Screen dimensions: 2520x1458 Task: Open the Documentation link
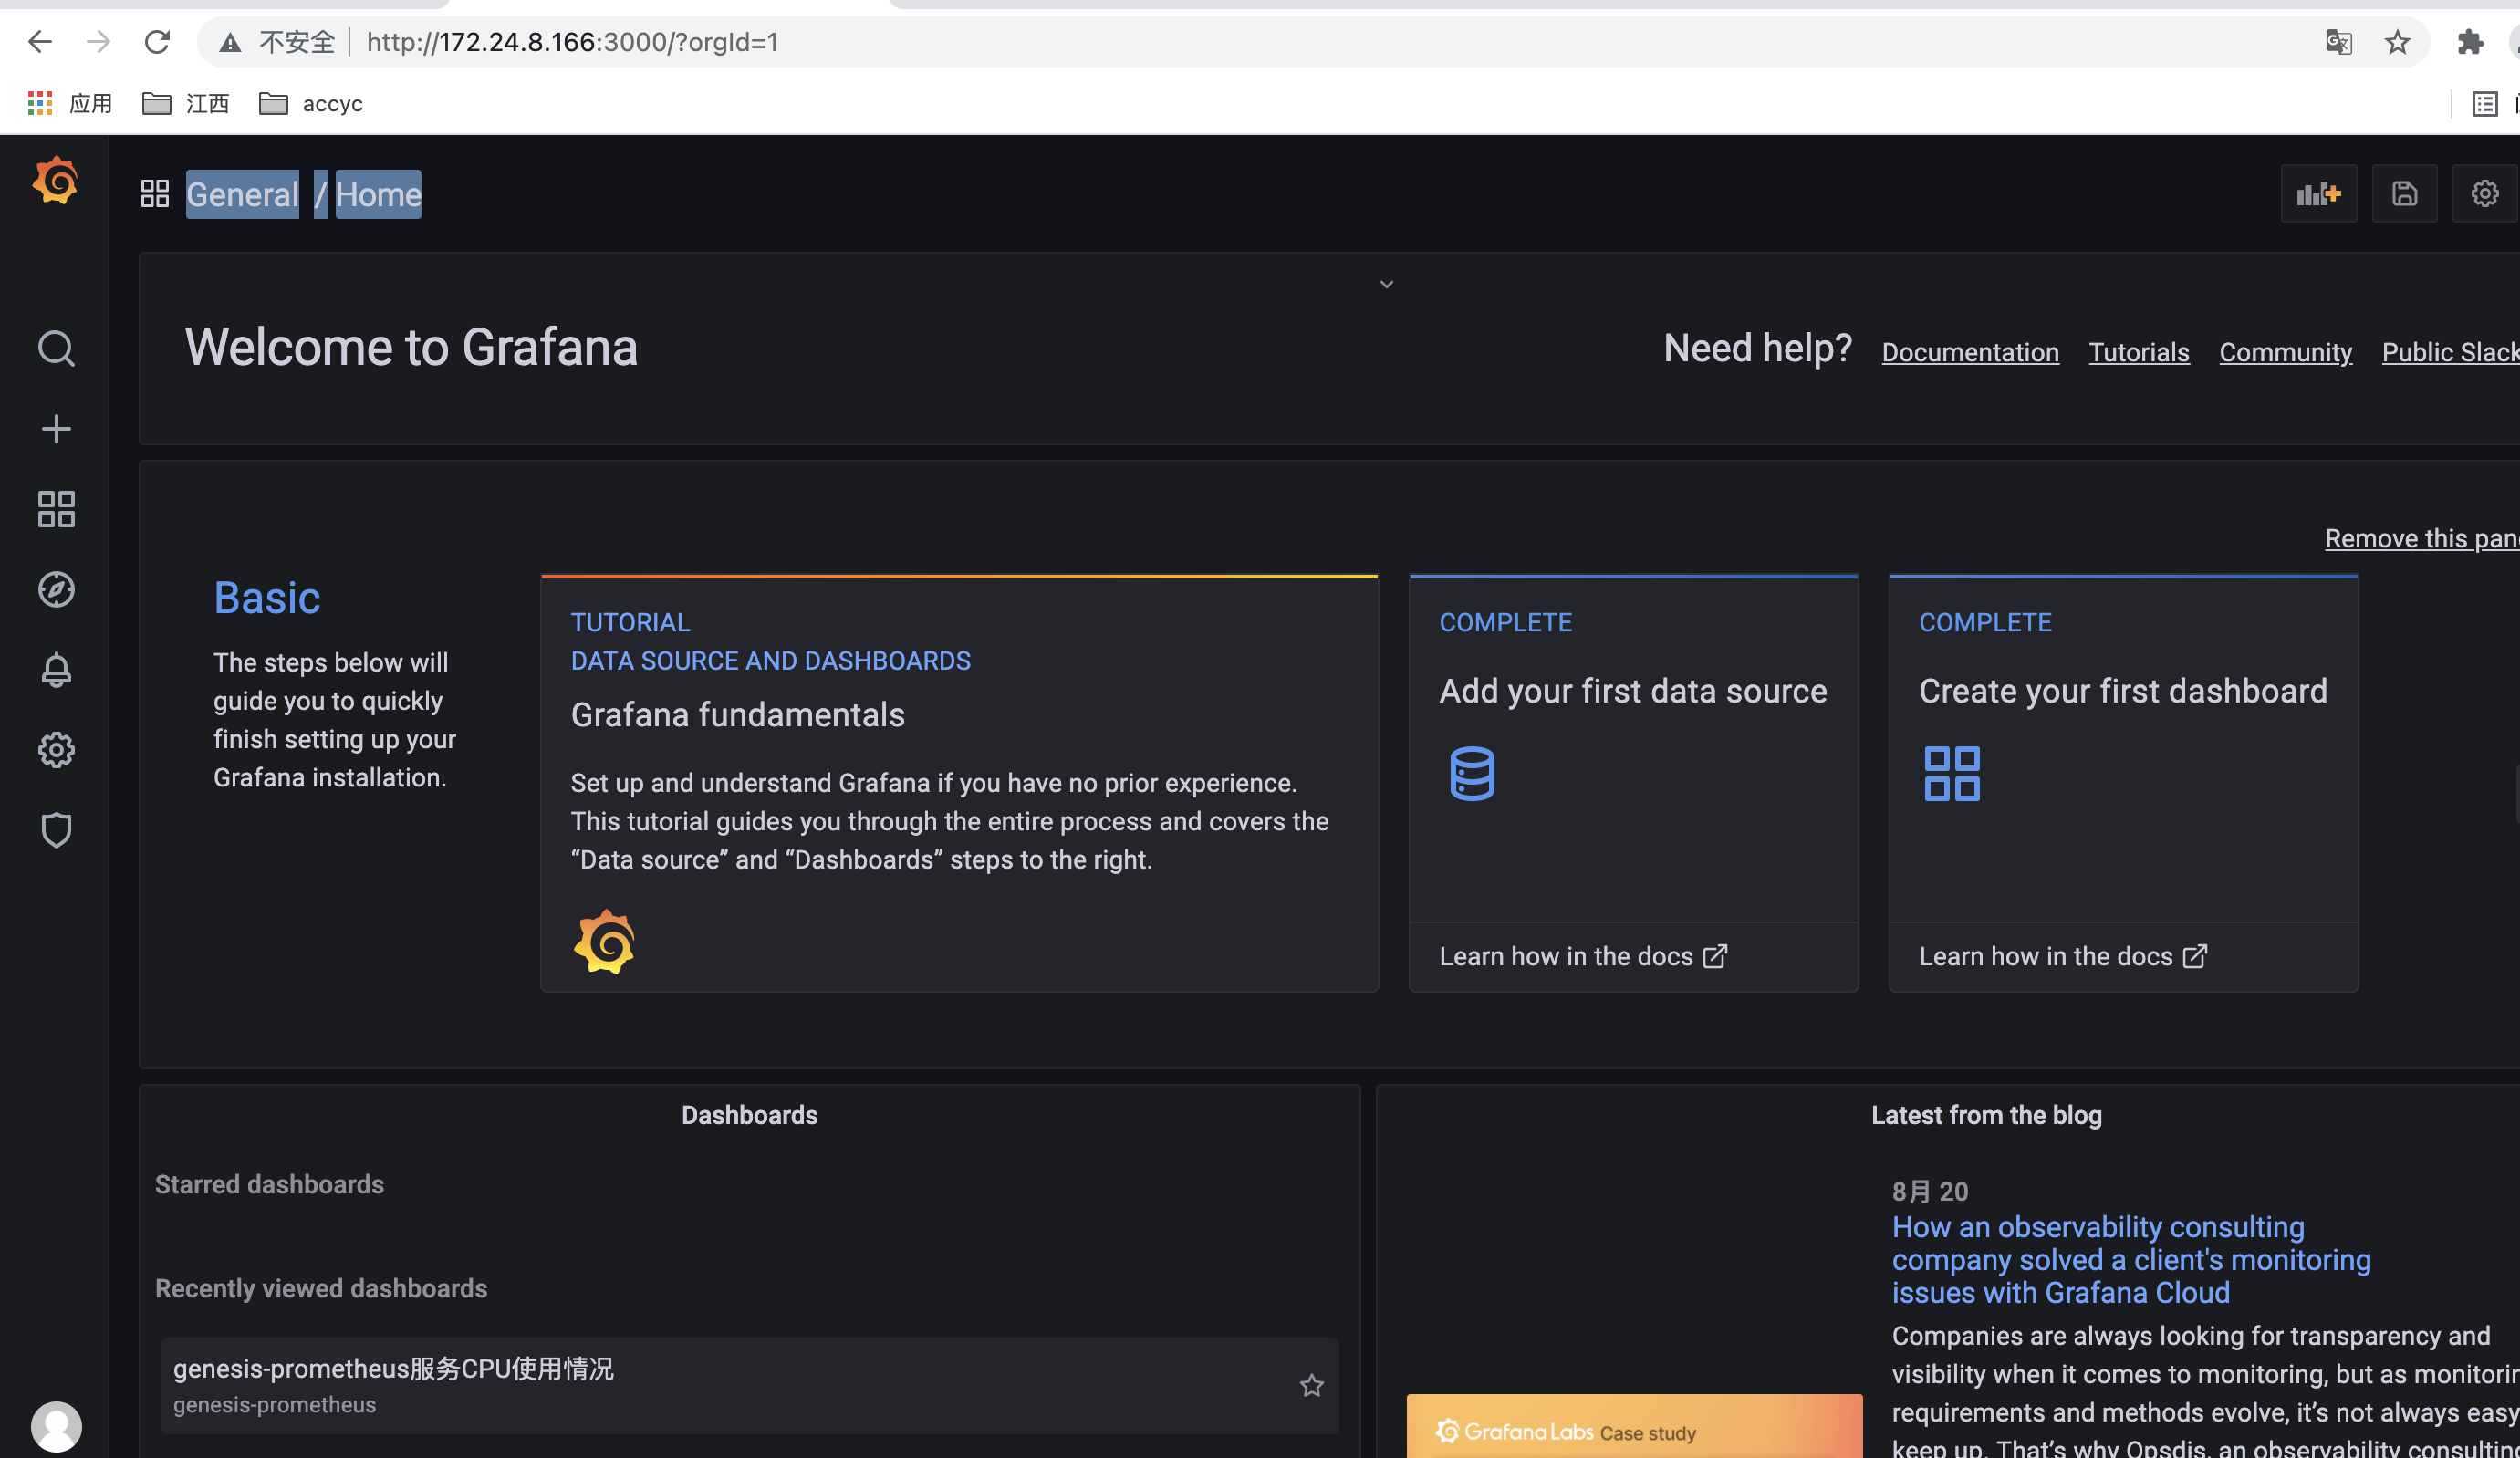pos(1970,352)
